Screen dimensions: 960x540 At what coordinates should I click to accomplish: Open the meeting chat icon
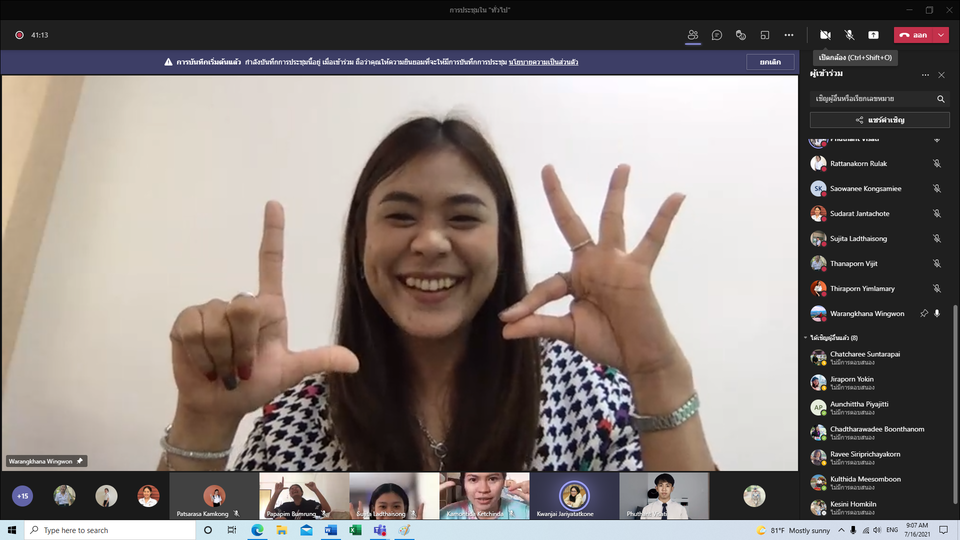click(x=716, y=35)
